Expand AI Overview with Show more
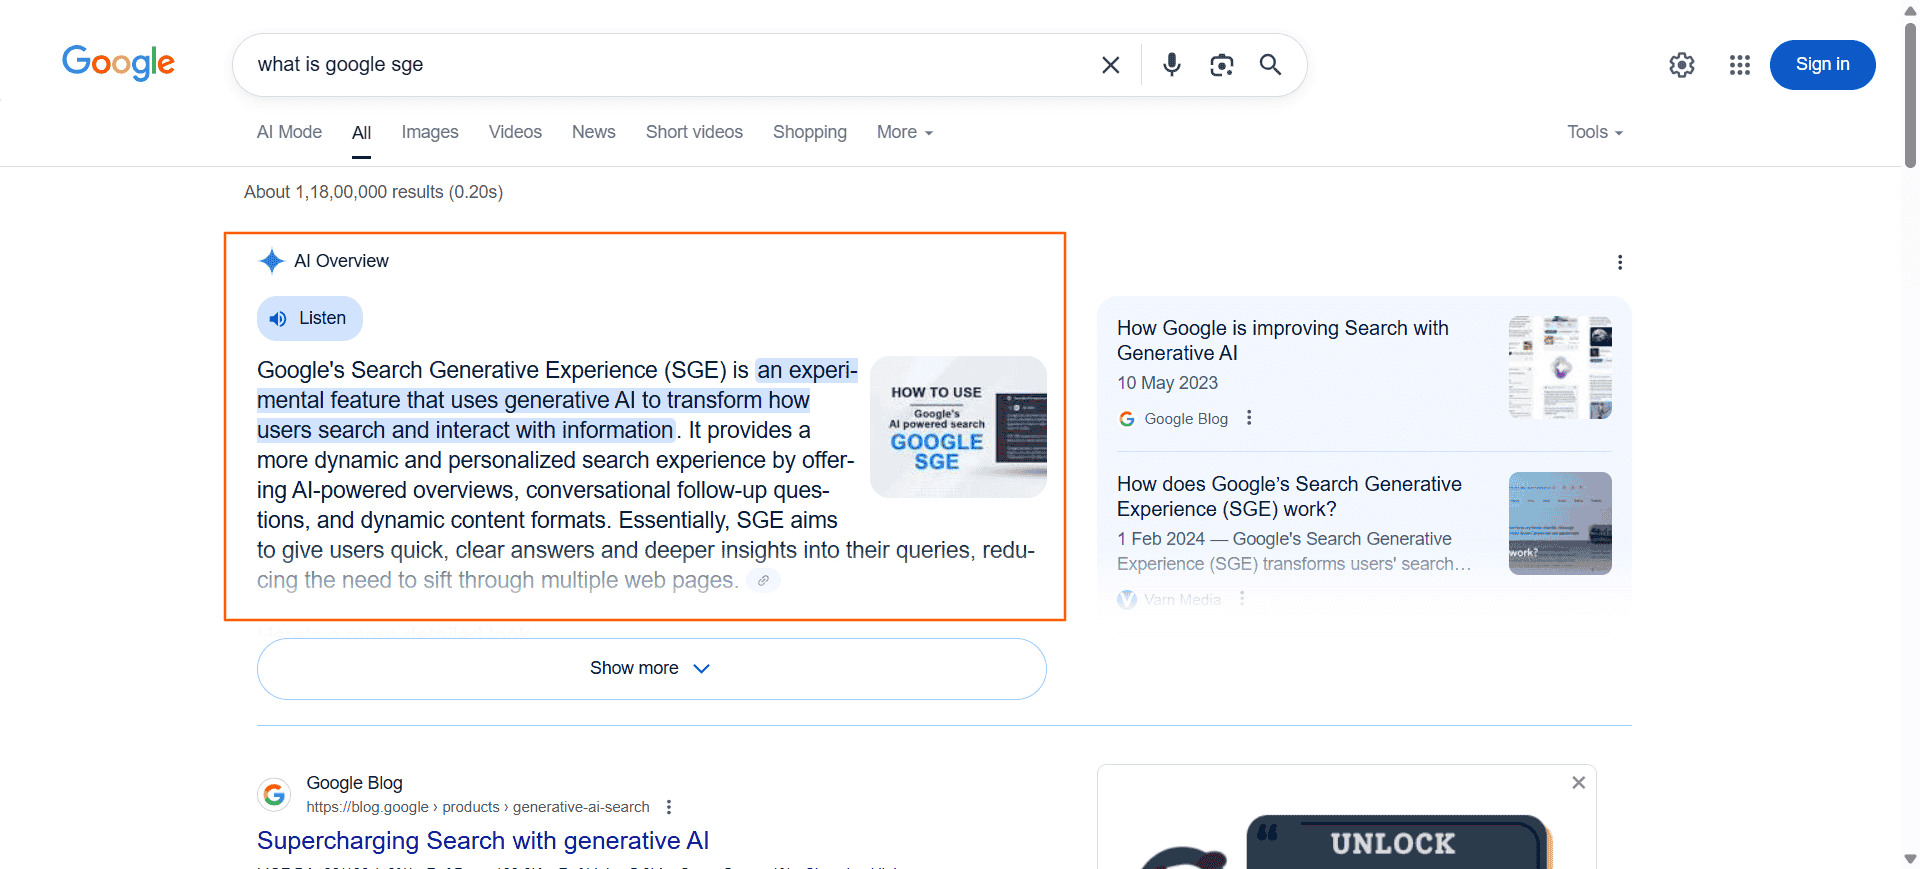Image resolution: width=1920 pixels, height=869 pixels. click(652, 668)
